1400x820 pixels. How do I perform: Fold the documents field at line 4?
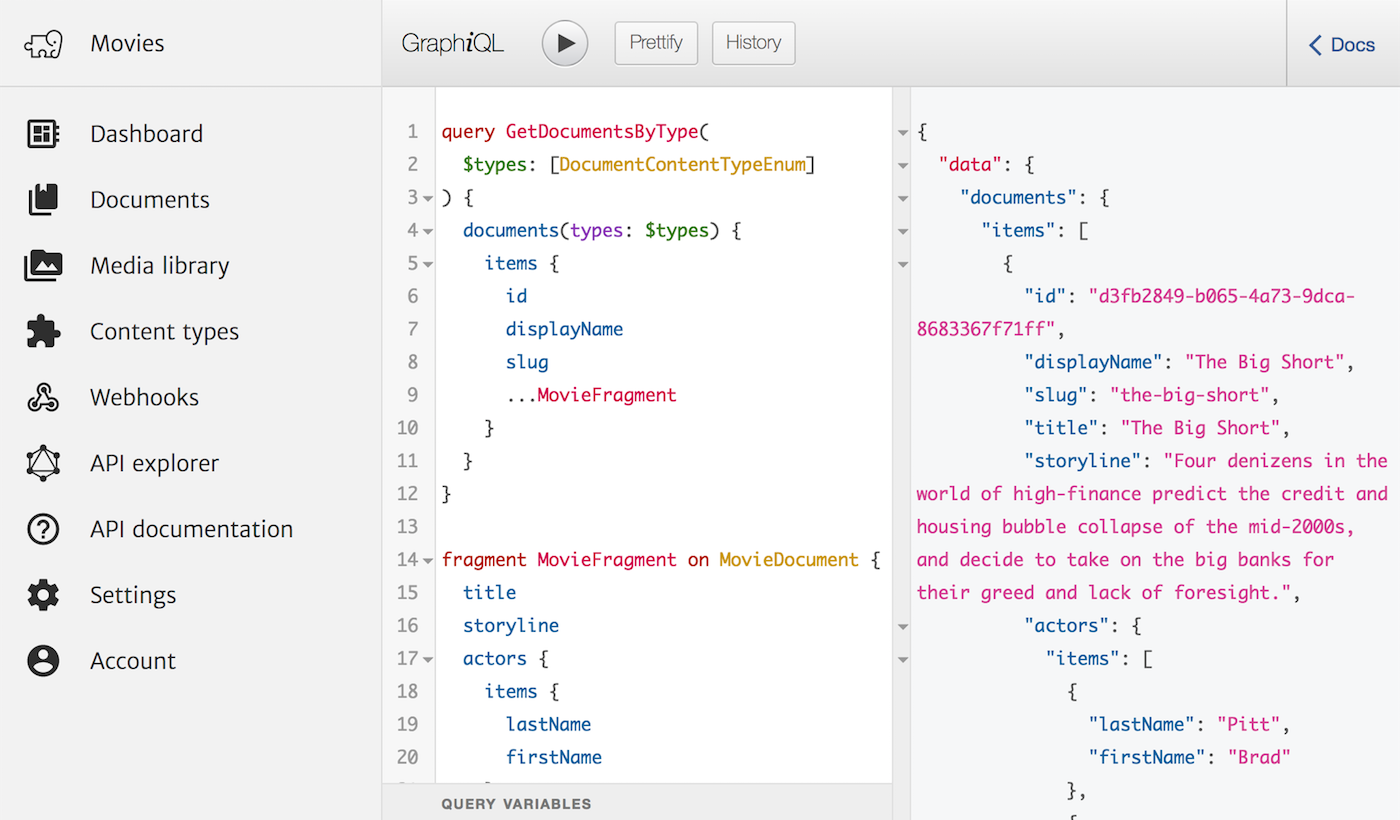[428, 231]
